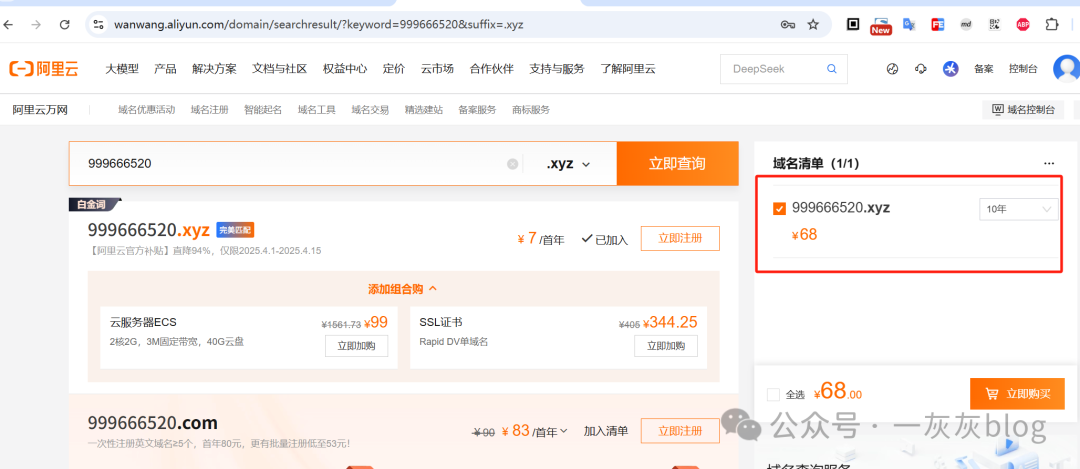1080x469 pixels.
Task: Open the 大模型 menu
Action: [122, 69]
